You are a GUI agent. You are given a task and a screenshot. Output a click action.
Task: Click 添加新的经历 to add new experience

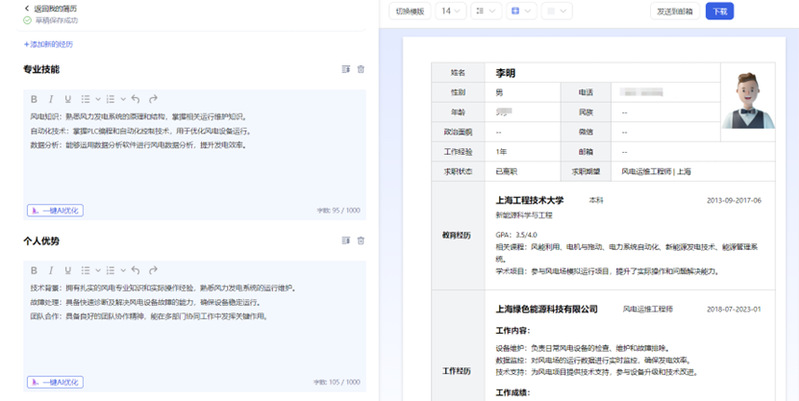[48, 44]
